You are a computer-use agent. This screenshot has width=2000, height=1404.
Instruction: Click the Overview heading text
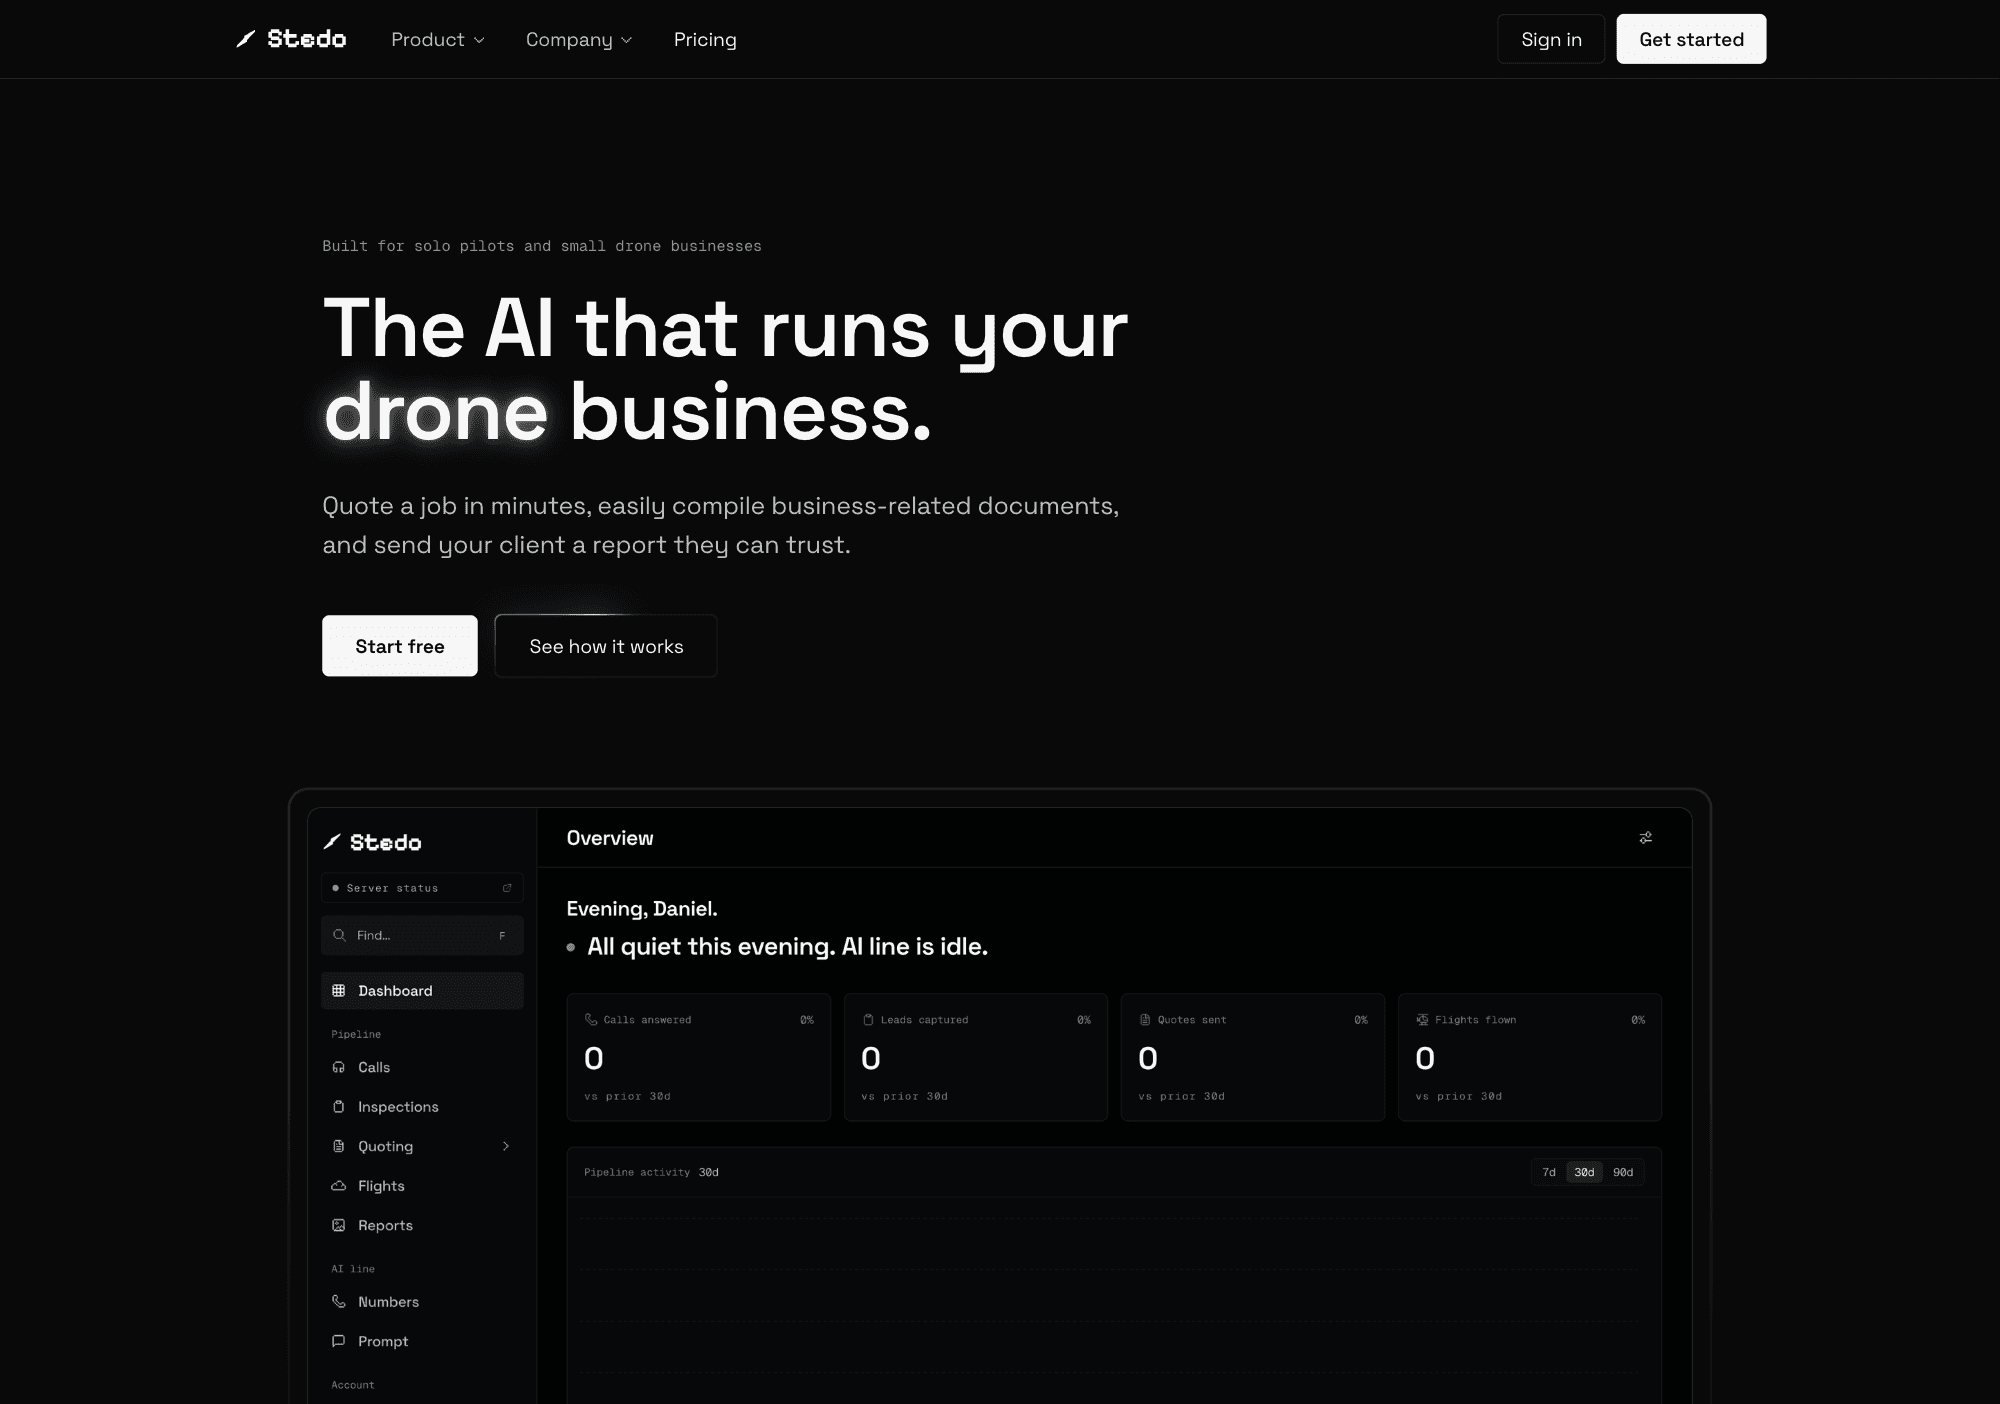coord(610,838)
